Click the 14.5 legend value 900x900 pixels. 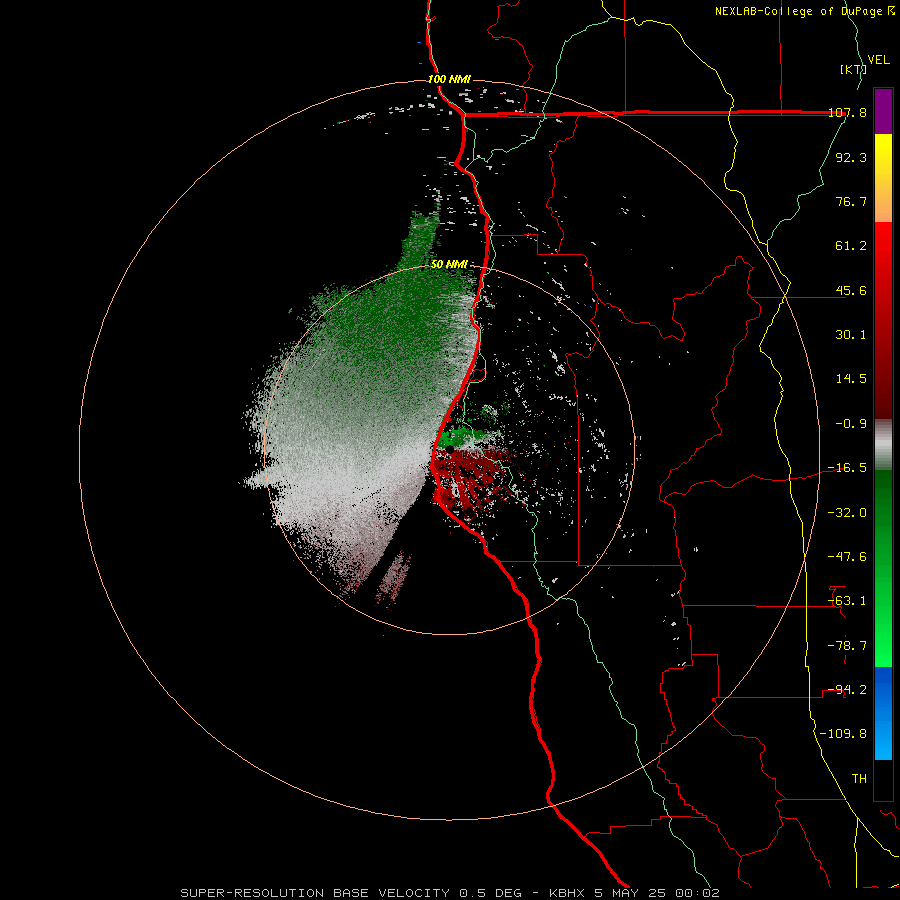coord(851,379)
